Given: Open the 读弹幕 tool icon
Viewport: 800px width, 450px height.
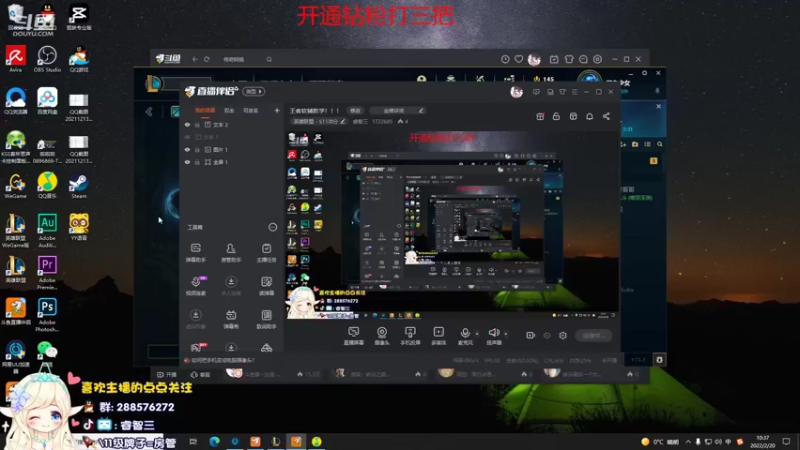Looking at the screenshot, I should (266, 286).
